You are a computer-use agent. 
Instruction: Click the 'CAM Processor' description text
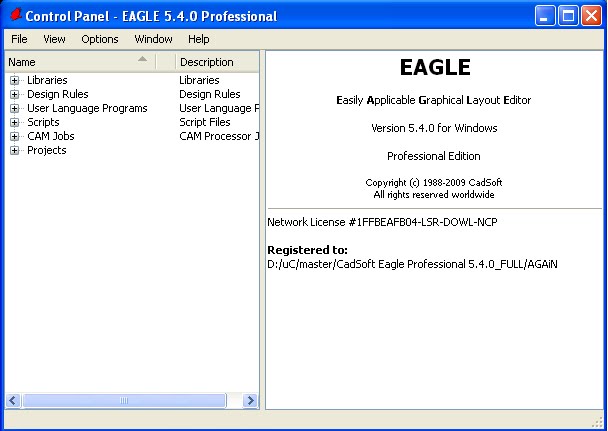tap(215, 136)
